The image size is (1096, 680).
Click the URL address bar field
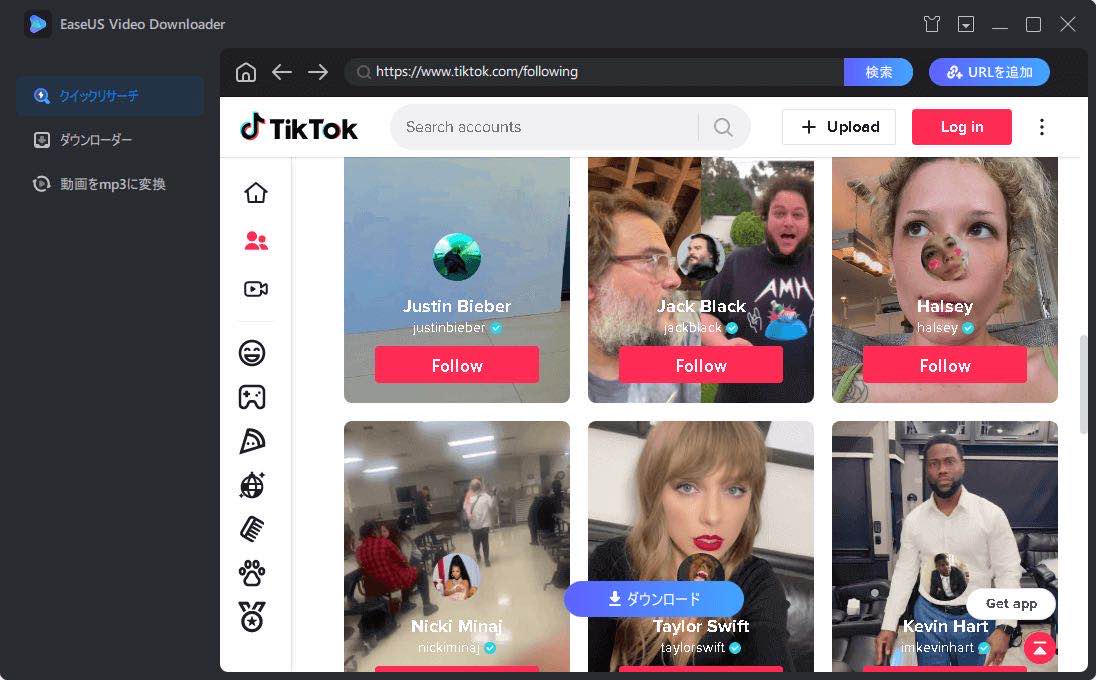click(x=600, y=72)
